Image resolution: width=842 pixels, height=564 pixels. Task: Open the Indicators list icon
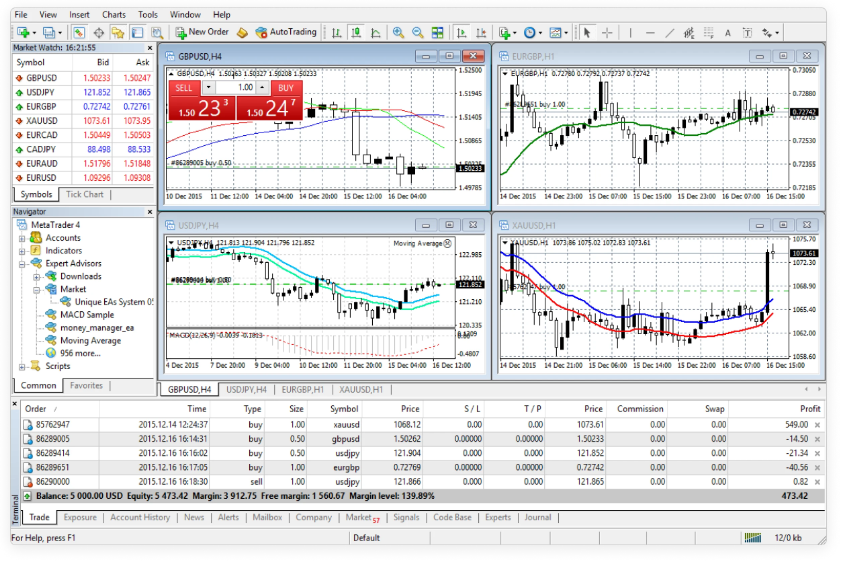[504, 33]
